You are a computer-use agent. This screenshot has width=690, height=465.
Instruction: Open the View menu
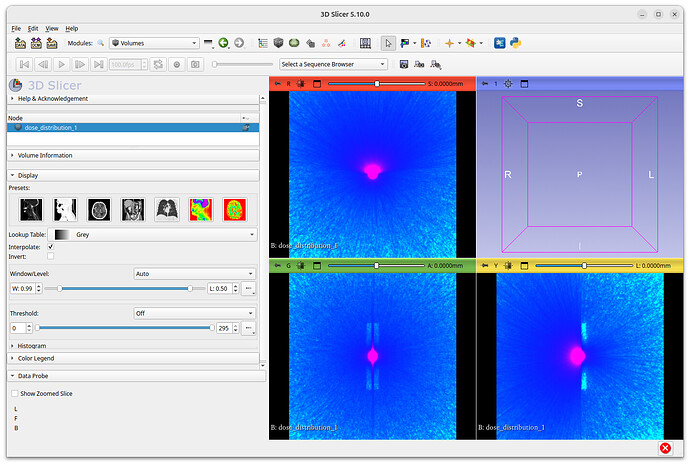tap(52, 28)
